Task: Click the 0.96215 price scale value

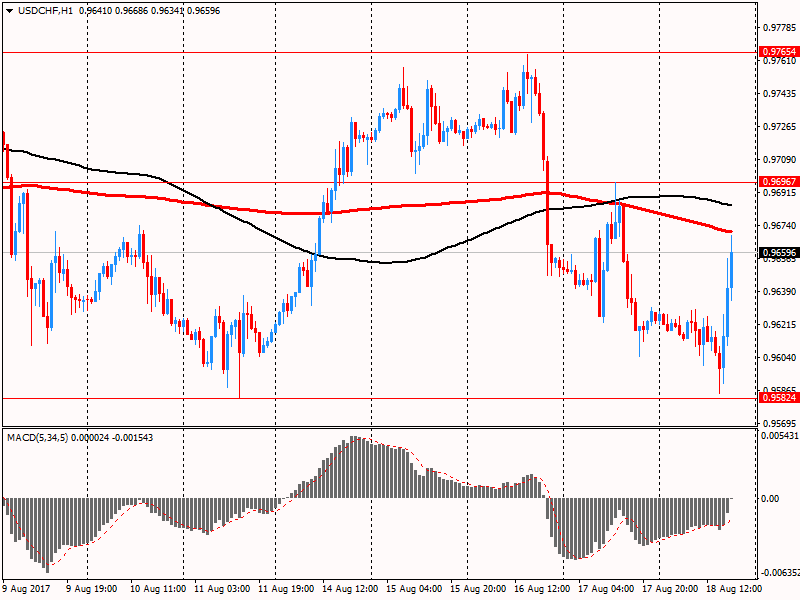Action: click(779, 324)
